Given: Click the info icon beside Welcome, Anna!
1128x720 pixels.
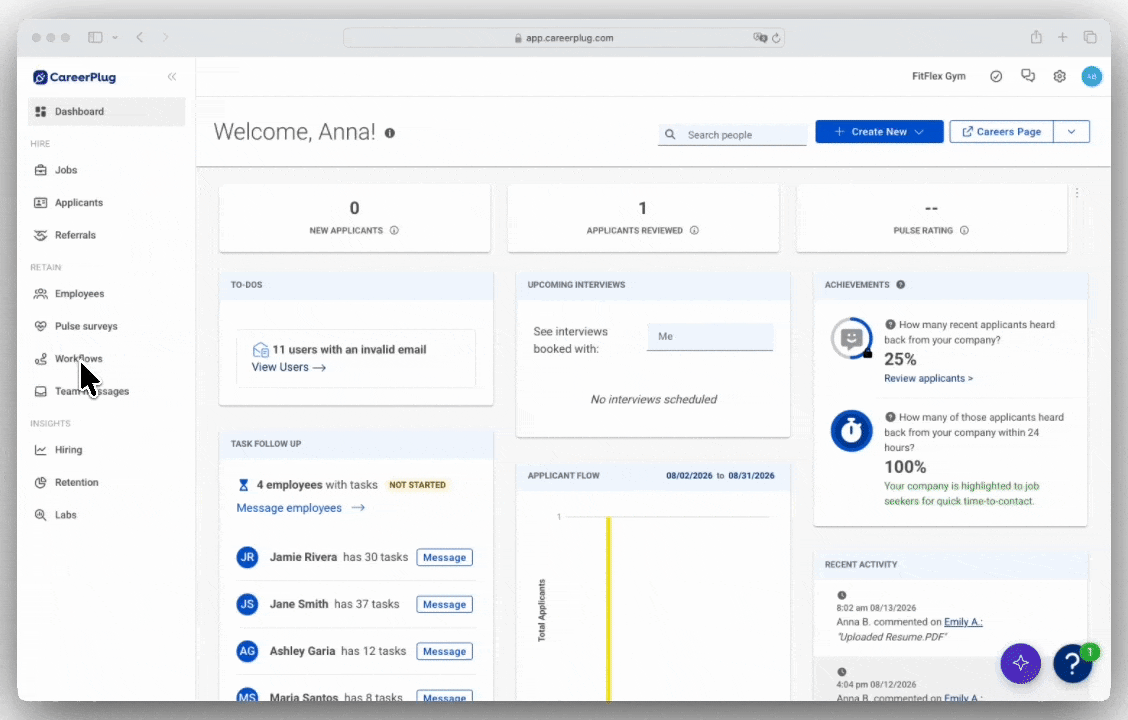Looking at the screenshot, I should click(390, 133).
